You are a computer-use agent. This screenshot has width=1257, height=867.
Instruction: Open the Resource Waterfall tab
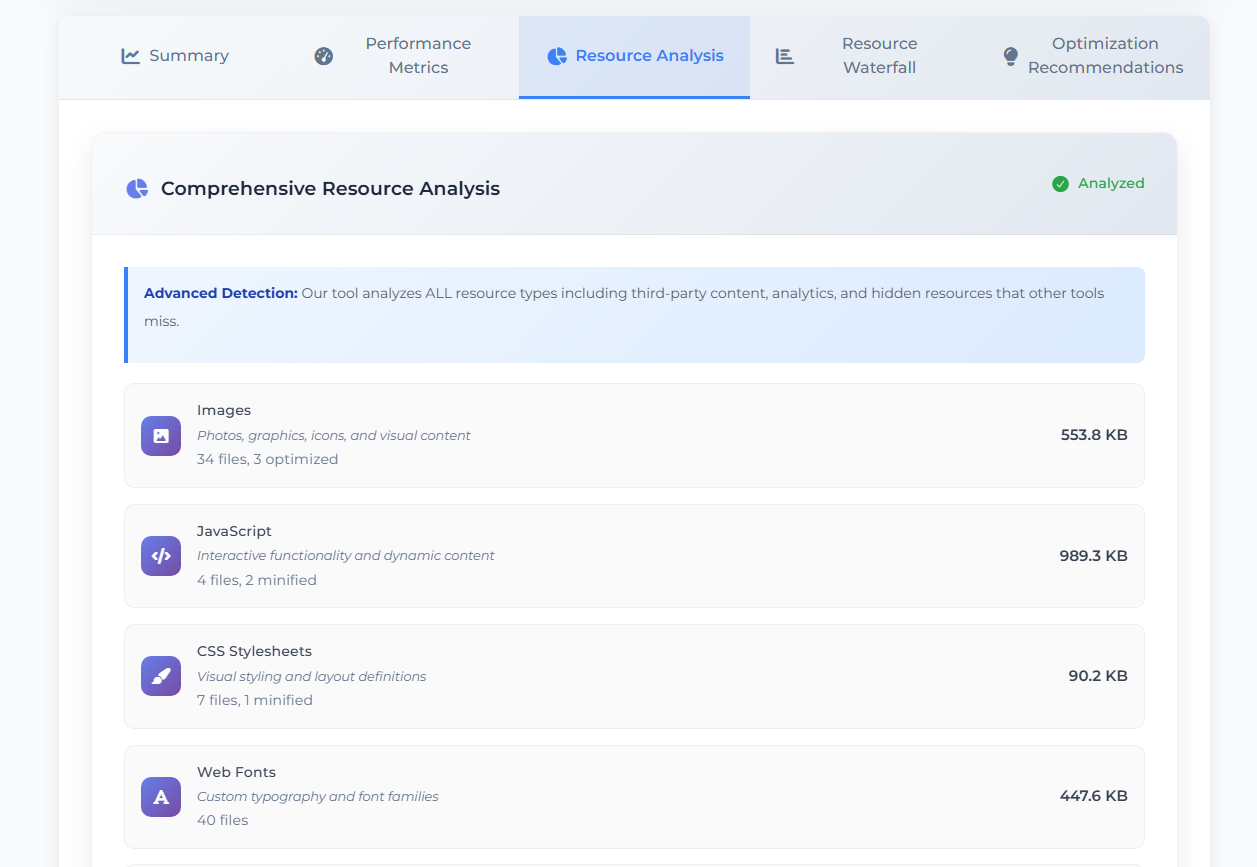pos(865,56)
